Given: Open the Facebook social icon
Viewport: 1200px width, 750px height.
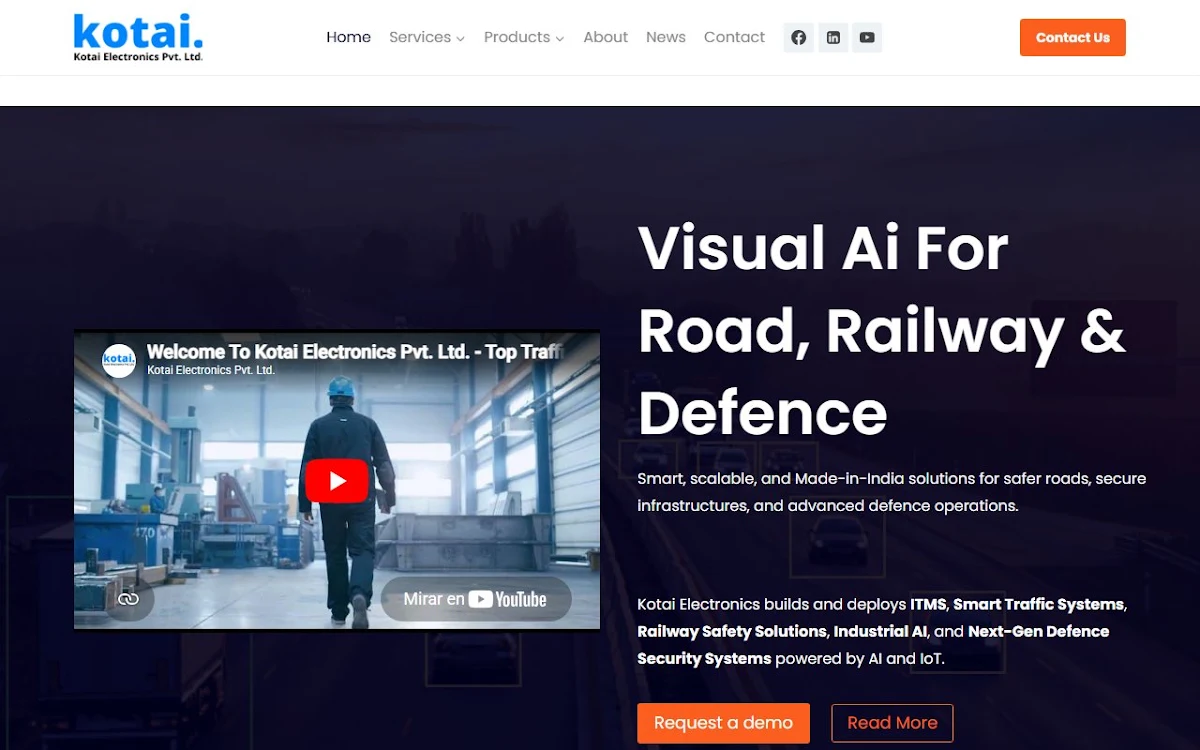Looking at the screenshot, I should point(798,38).
